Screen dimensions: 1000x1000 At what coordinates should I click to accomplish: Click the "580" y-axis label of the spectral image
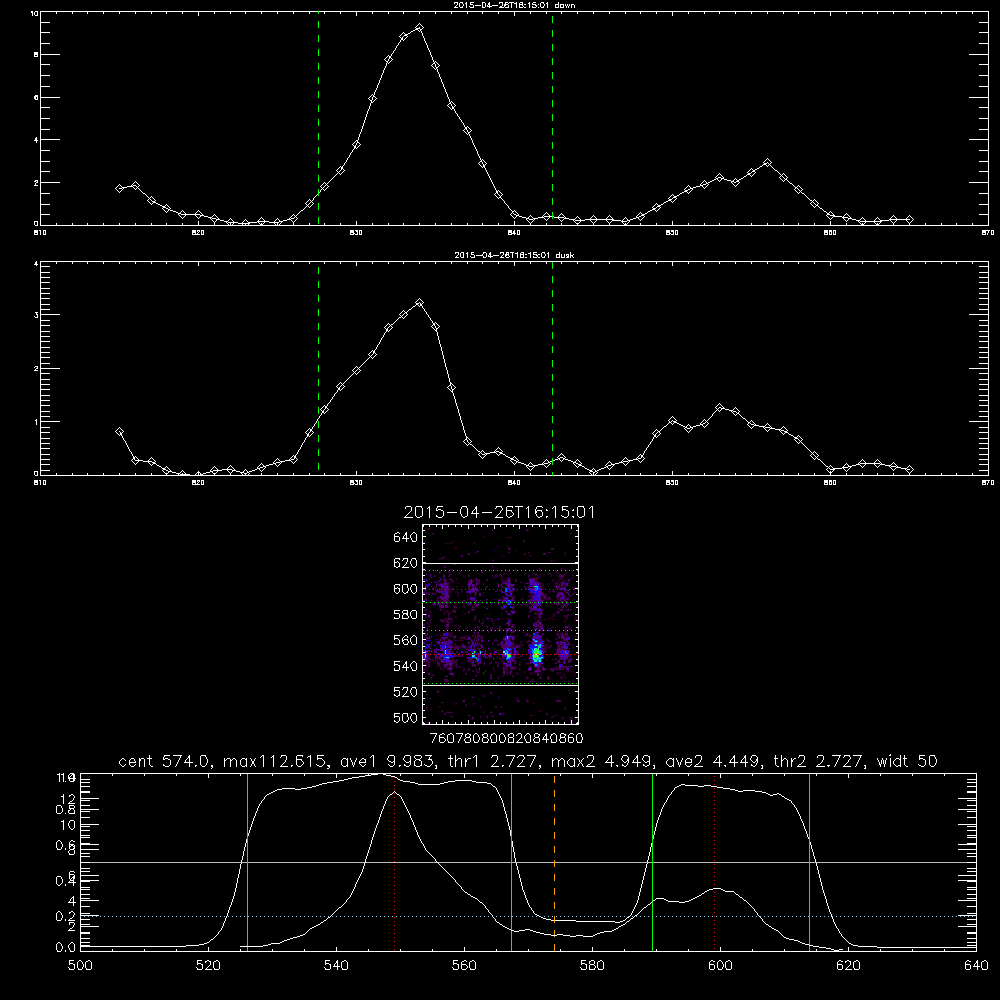(406, 615)
